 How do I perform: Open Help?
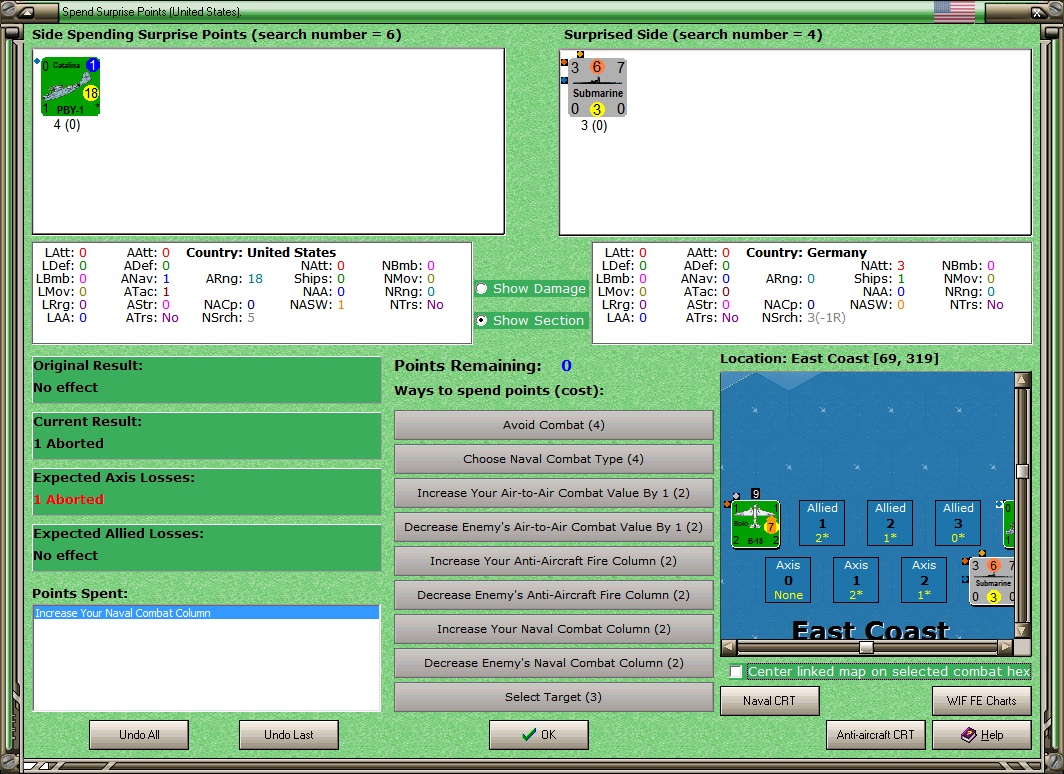click(982, 735)
